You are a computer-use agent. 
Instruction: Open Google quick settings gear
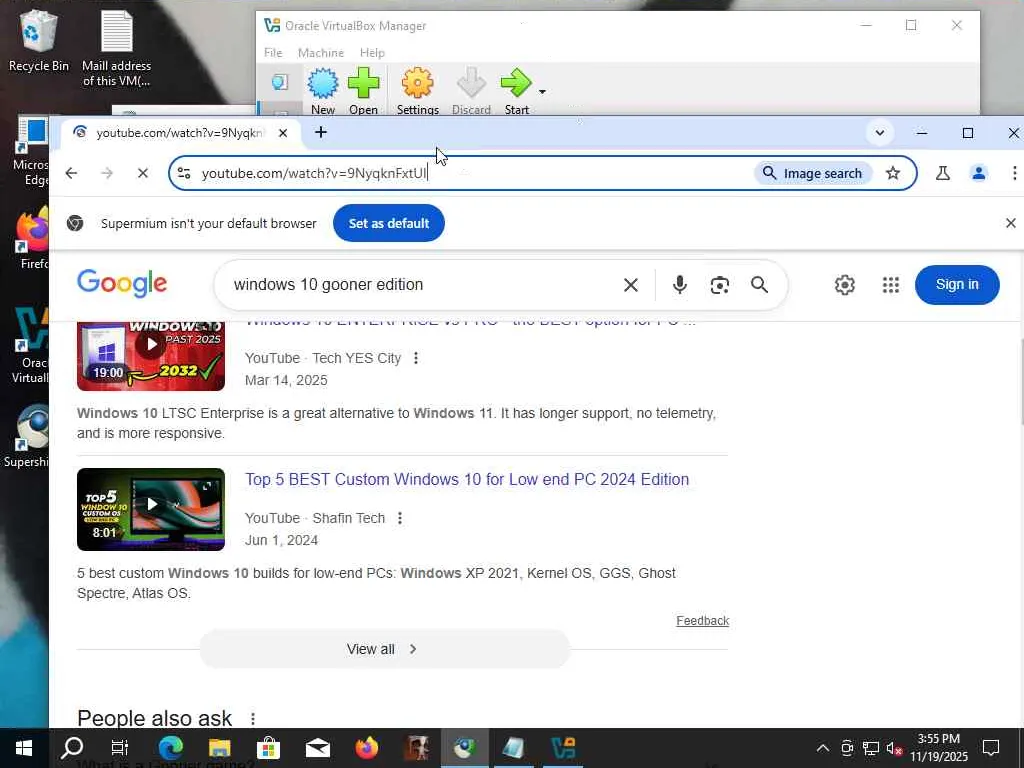click(x=844, y=285)
